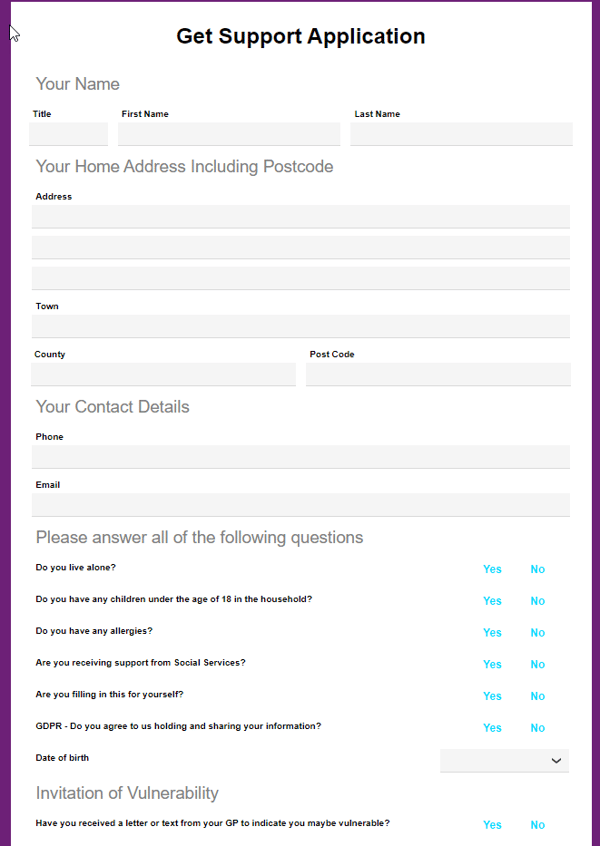600x846 pixels.
Task: Click the first Address line field
Action: pos(300,216)
